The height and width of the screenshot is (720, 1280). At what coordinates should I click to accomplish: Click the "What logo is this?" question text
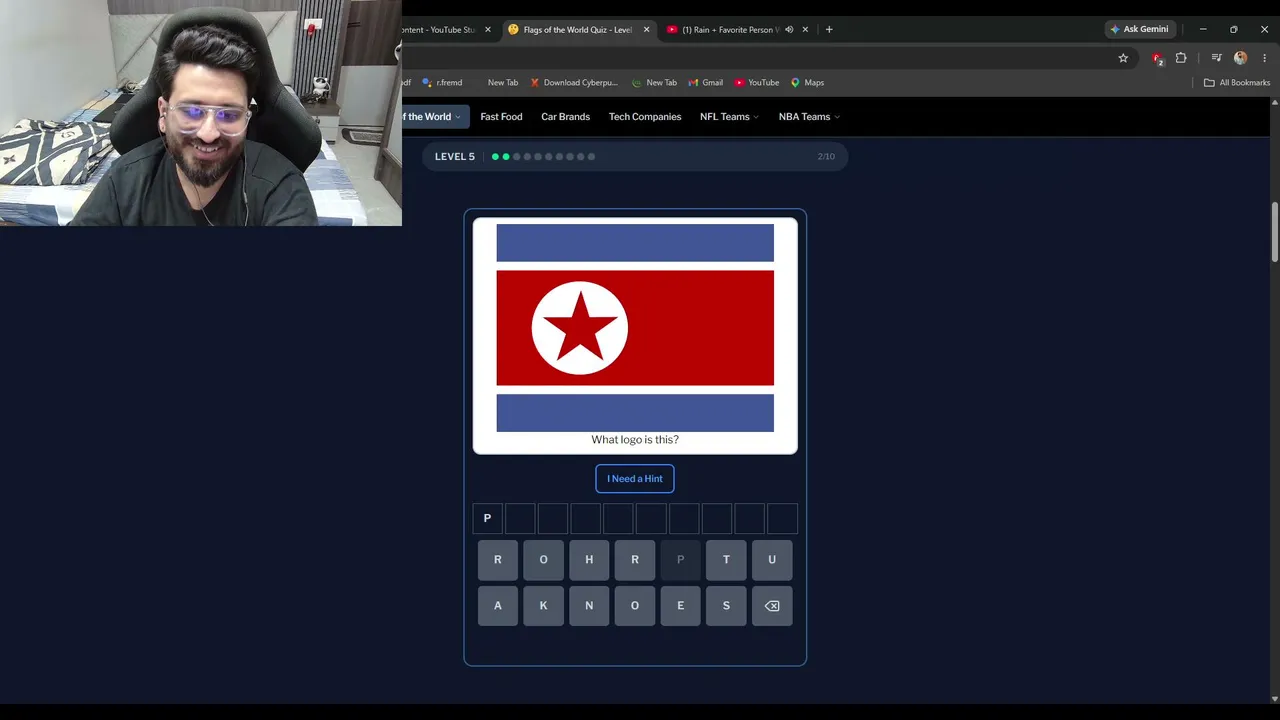click(635, 440)
